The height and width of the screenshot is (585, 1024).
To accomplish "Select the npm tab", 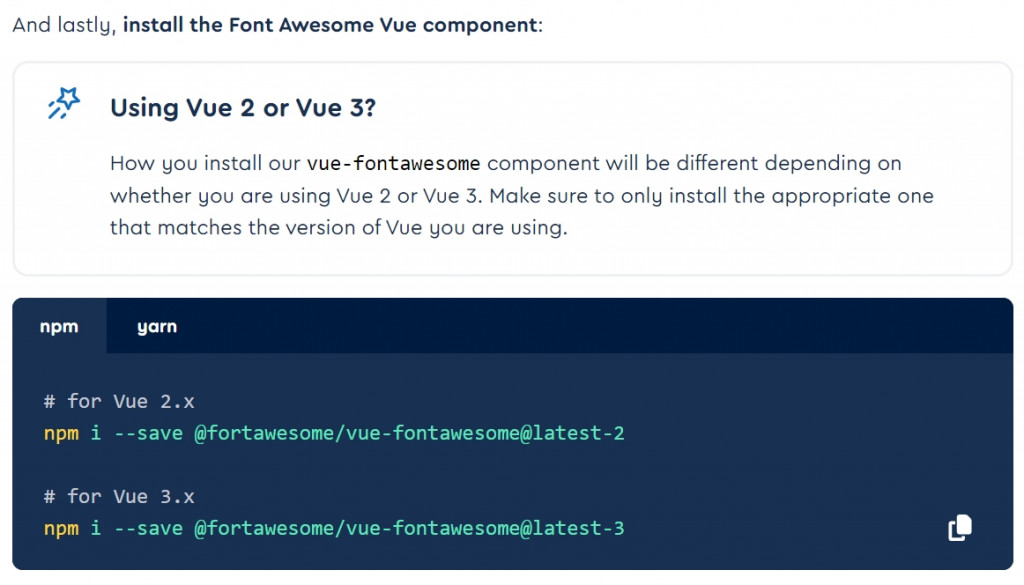I will (x=59, y=327).
